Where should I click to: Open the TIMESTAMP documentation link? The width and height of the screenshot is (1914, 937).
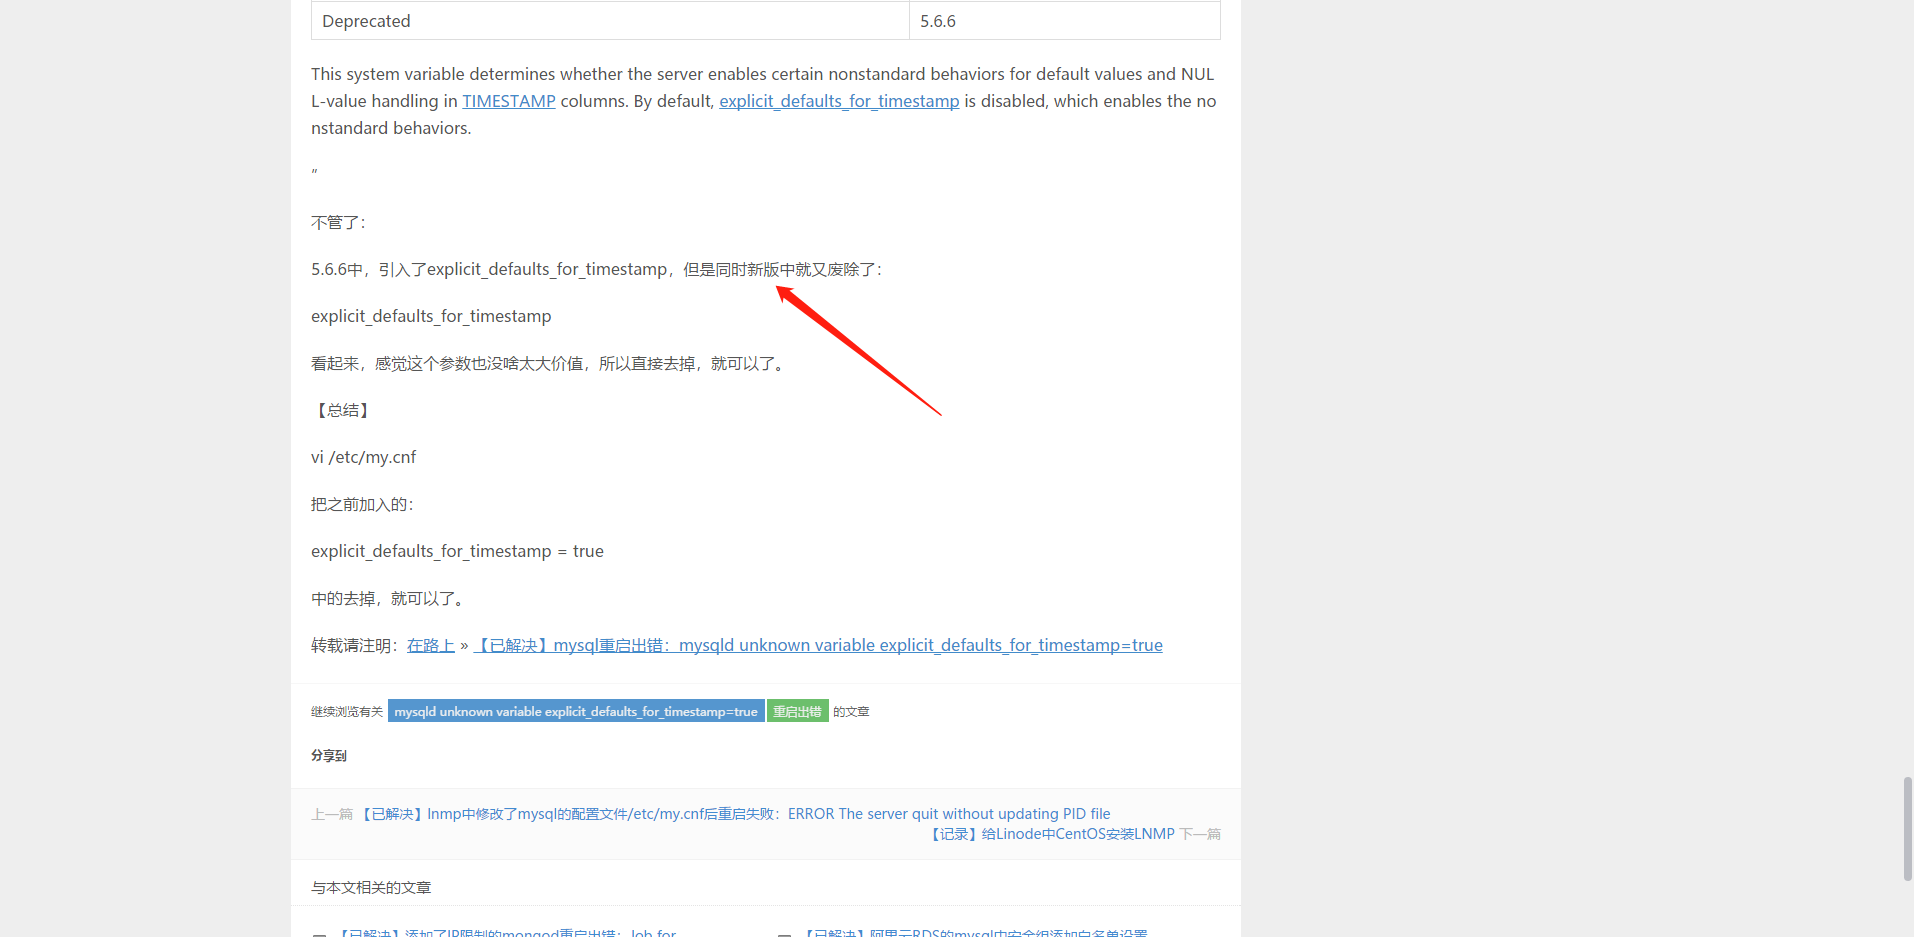tap(508, 101)
